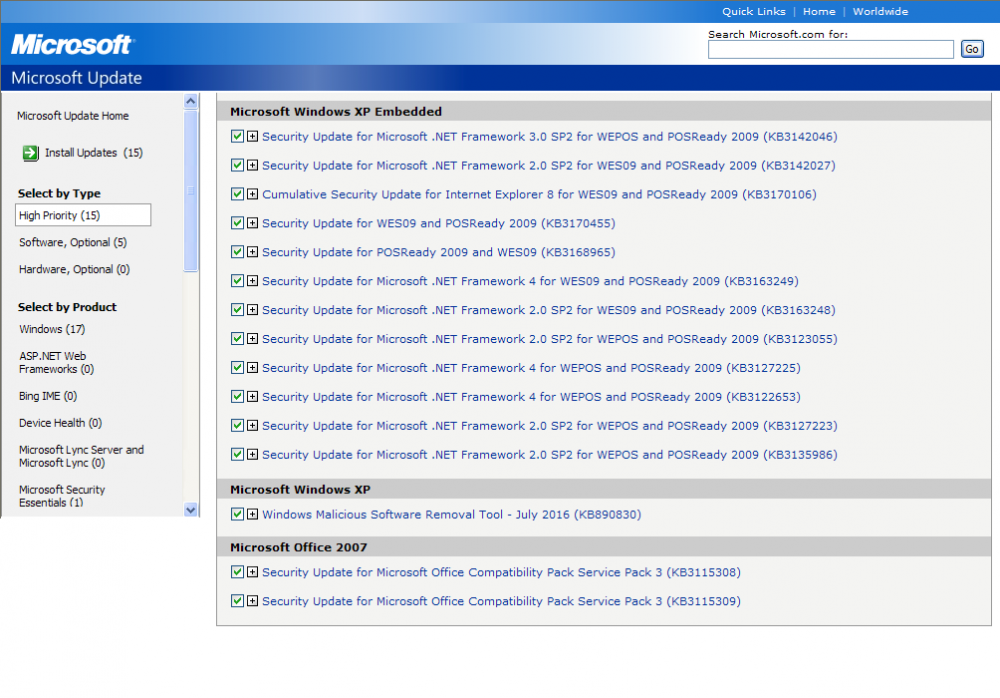Image resolution: width=1000 pixels, height=698 pixels.
Task: Uncheck the KB3163248 update checkbox
Action: click(x=237, y=310)
